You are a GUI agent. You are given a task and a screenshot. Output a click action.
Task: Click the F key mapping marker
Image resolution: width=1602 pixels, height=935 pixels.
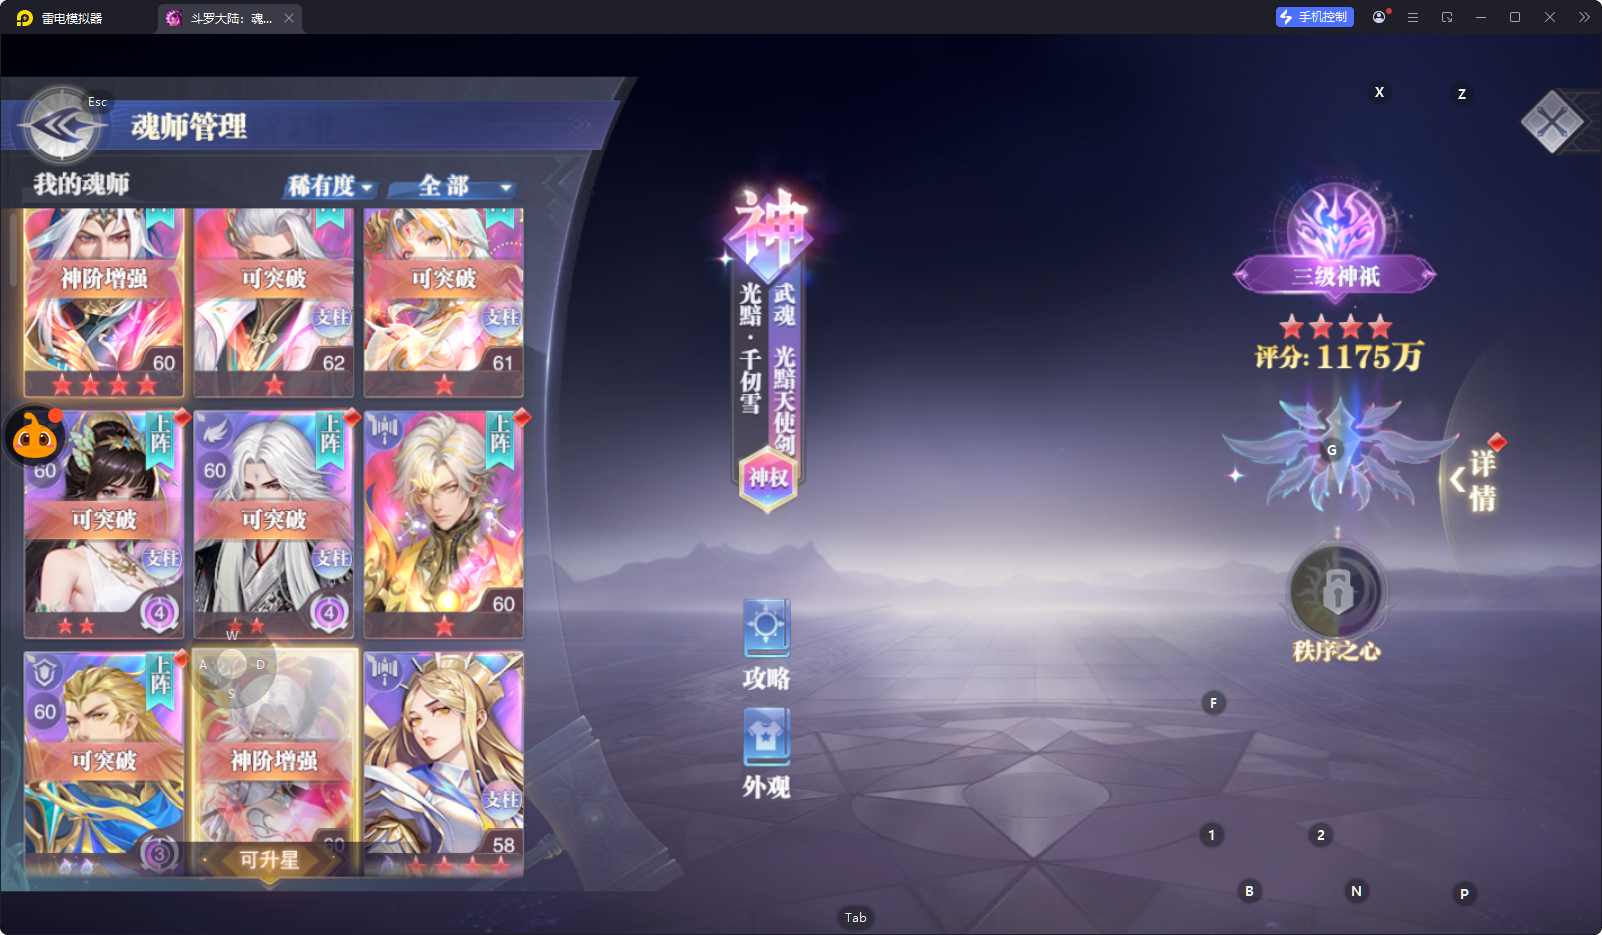click(x=1213, y=703)
